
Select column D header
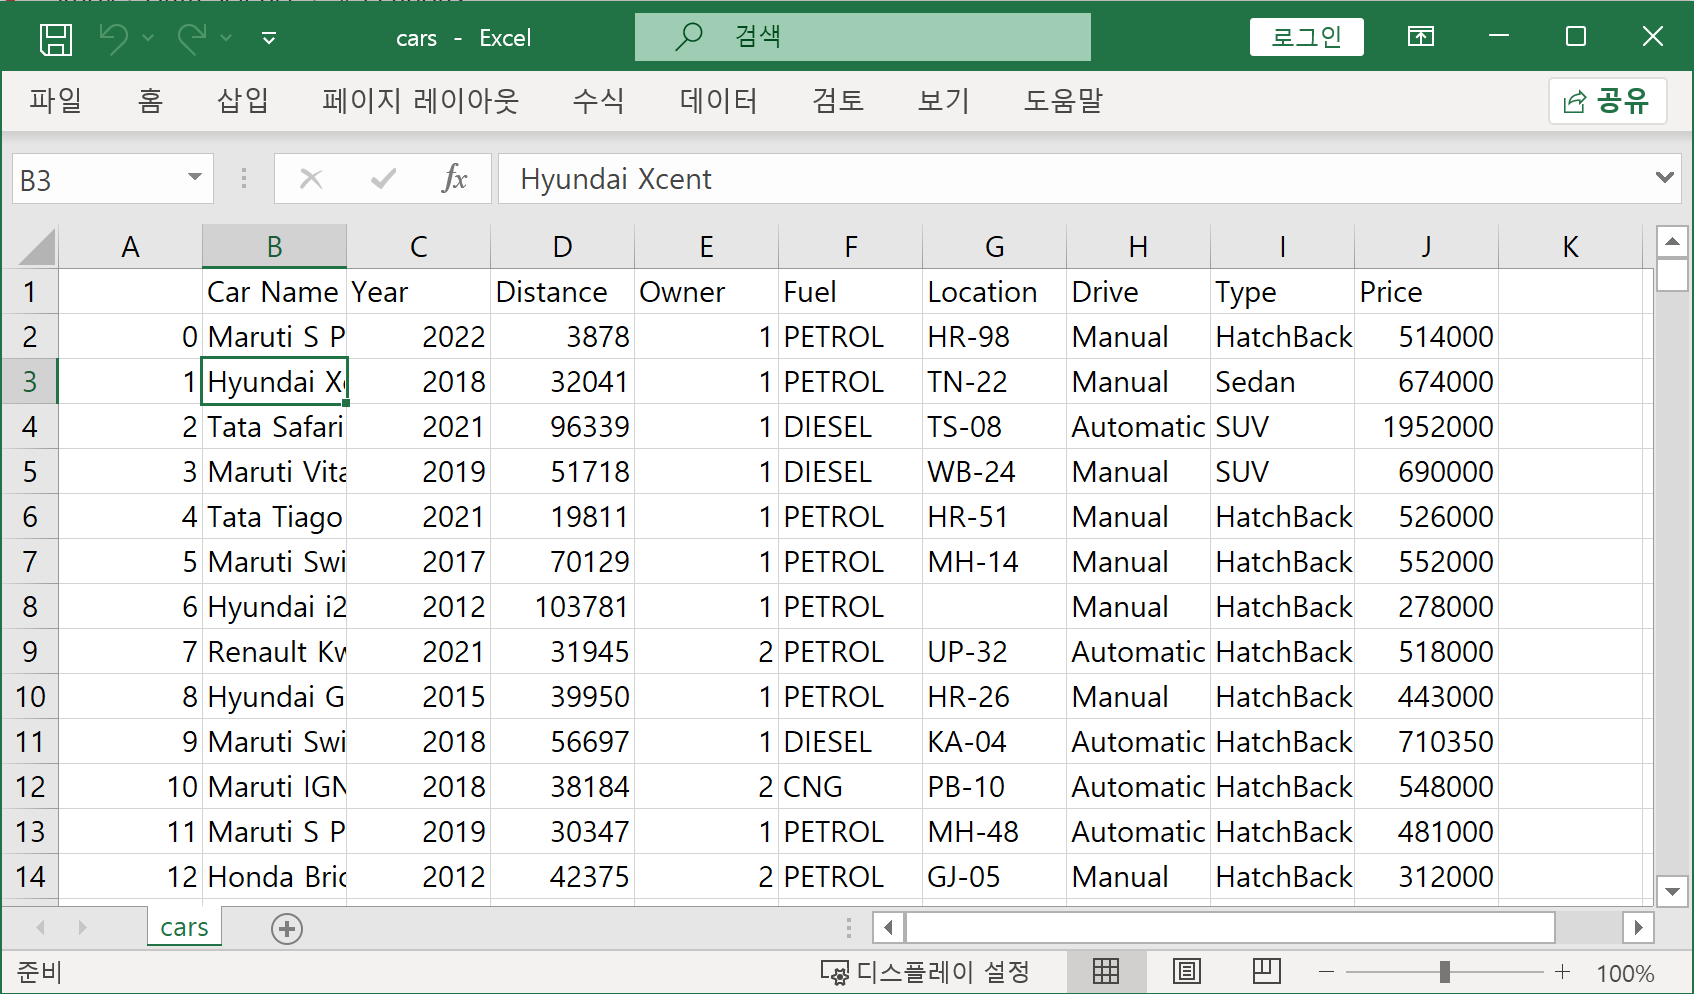coord(562,246)
